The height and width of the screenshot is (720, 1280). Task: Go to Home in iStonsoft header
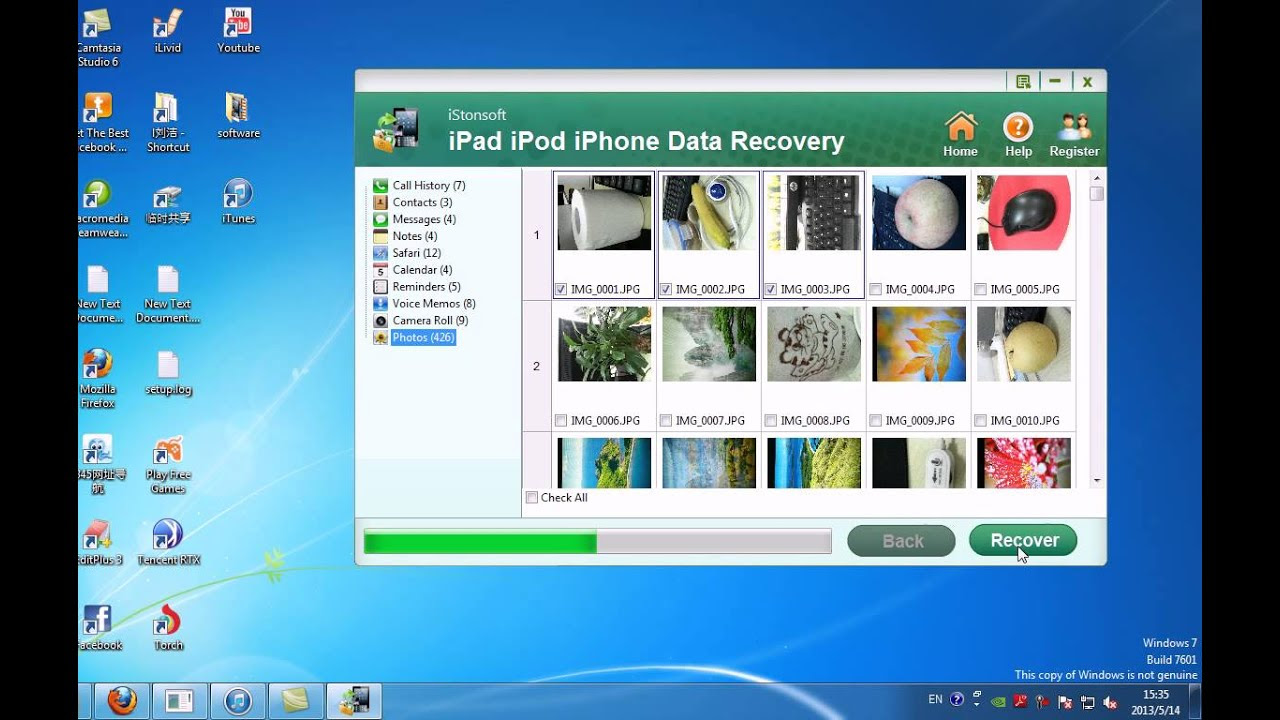point(960,134)
